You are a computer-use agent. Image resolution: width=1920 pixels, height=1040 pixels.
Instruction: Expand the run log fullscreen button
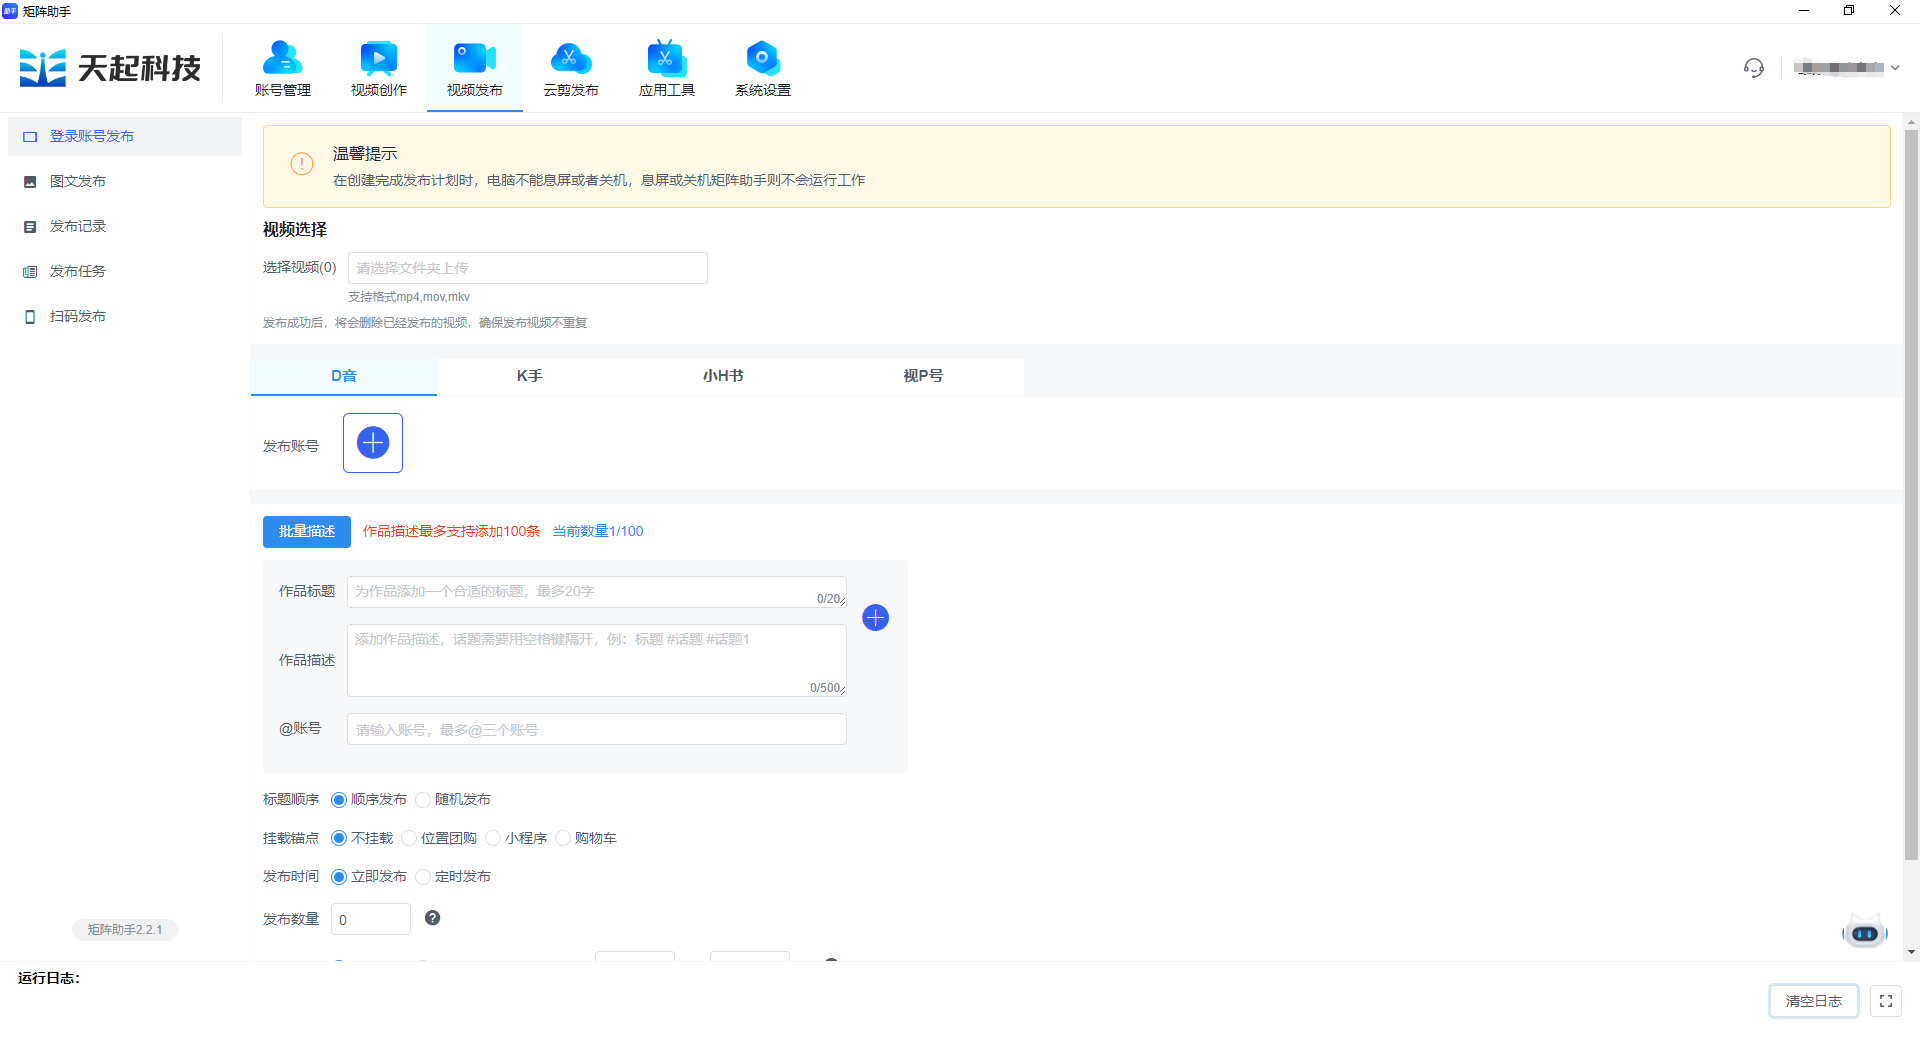pos(1886,1001)
